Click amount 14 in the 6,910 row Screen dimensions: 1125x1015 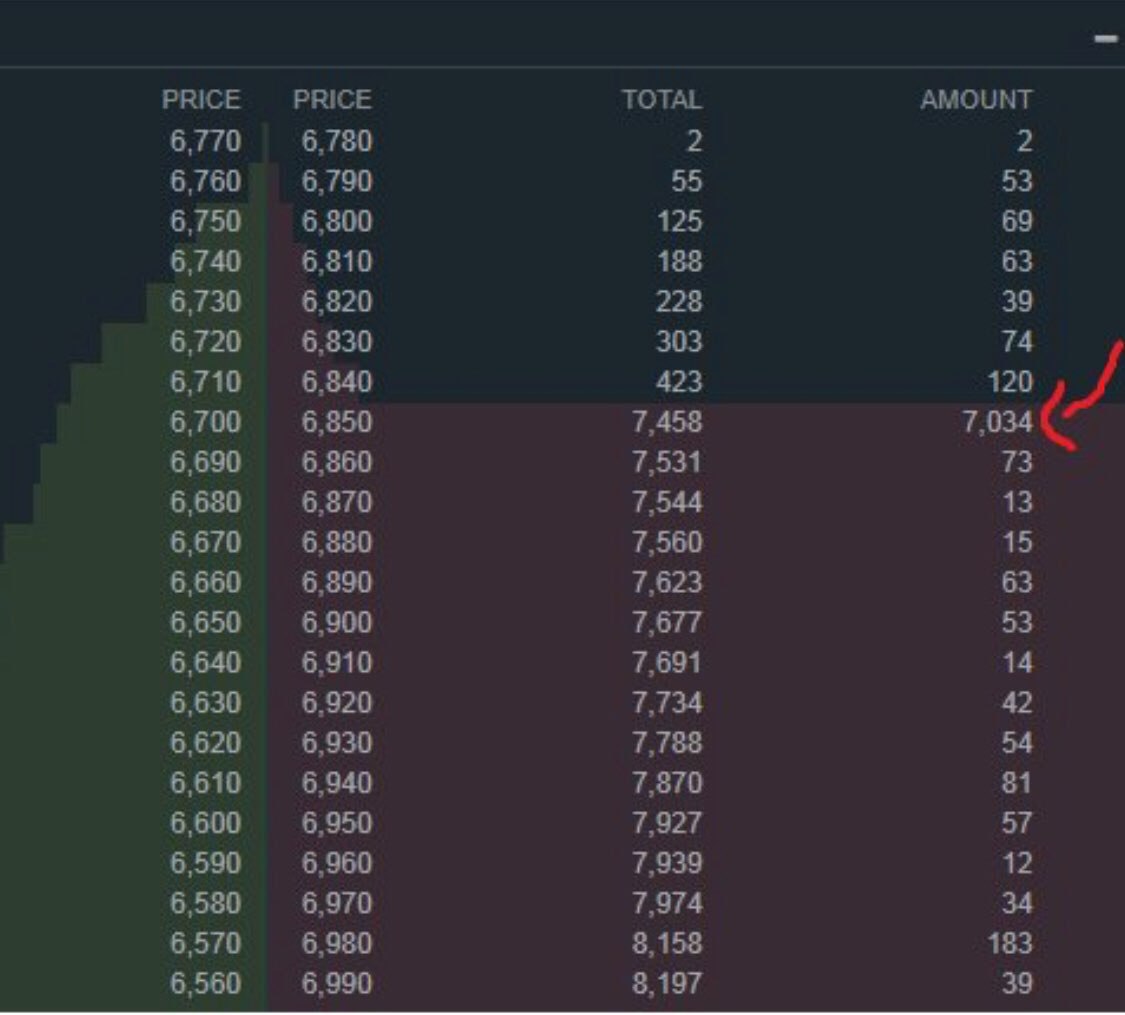pos(1017,664)
